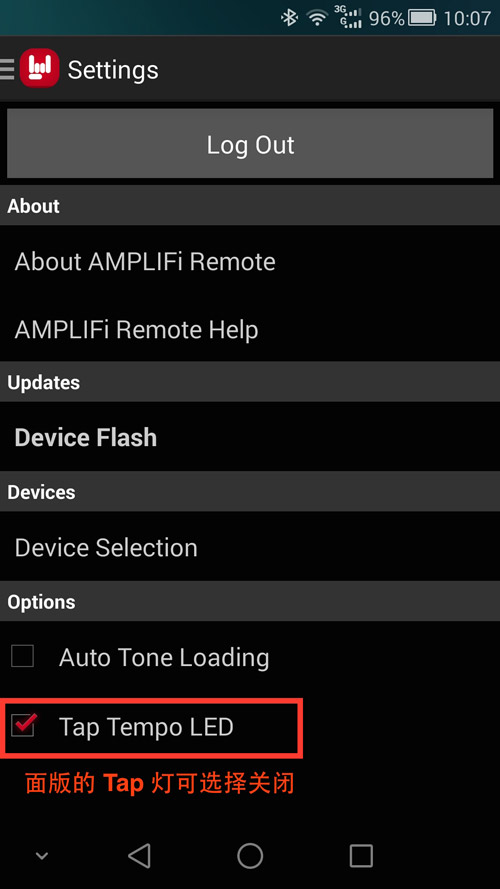Viewport: 500px width, 889px height.
Task: Tap the Wi-Fi status icon
Action: [x=317, y=18]
